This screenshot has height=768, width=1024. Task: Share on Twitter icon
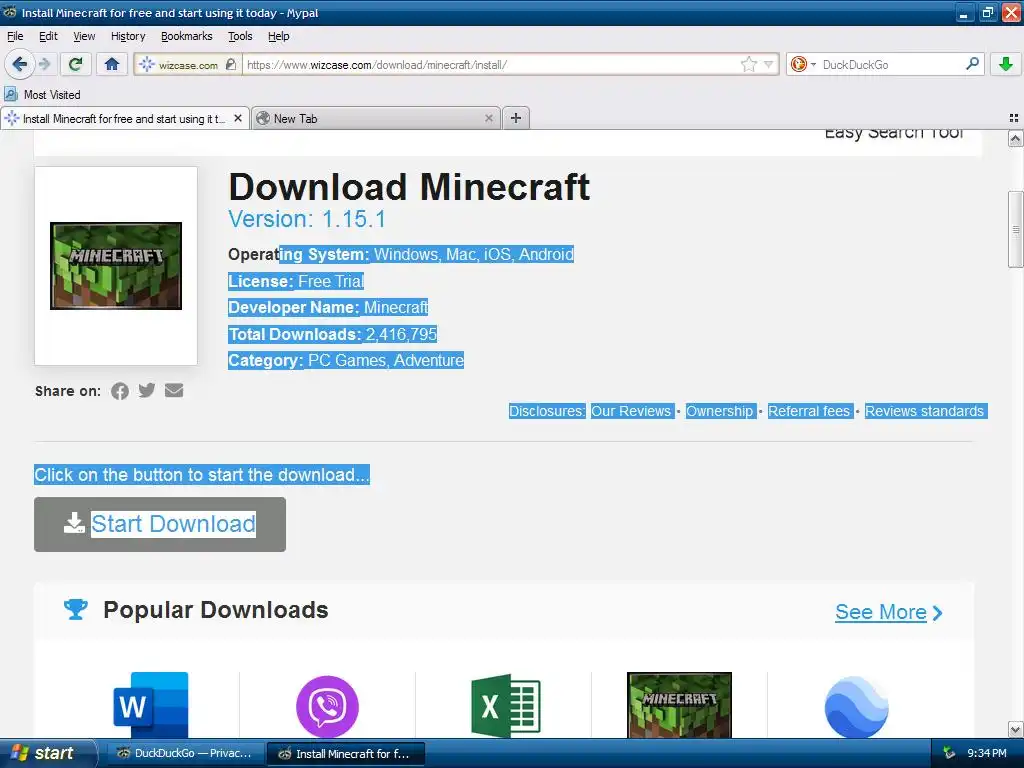tap(147, 391)
